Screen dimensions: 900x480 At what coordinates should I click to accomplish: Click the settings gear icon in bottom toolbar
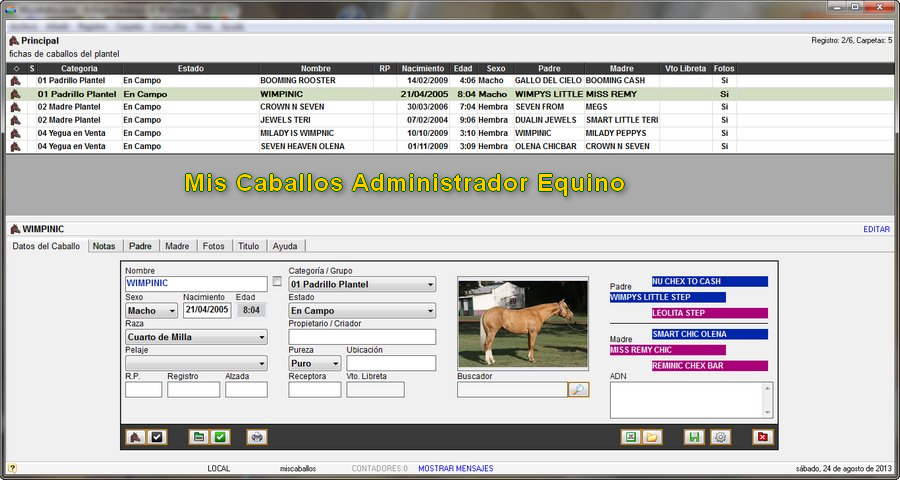coord(721,438)
